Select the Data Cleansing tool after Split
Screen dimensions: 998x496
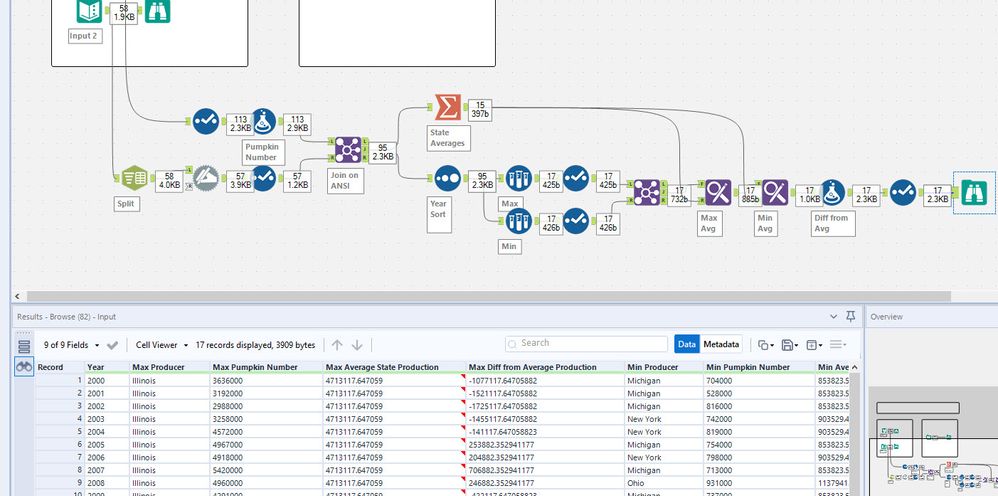point(206,178)
